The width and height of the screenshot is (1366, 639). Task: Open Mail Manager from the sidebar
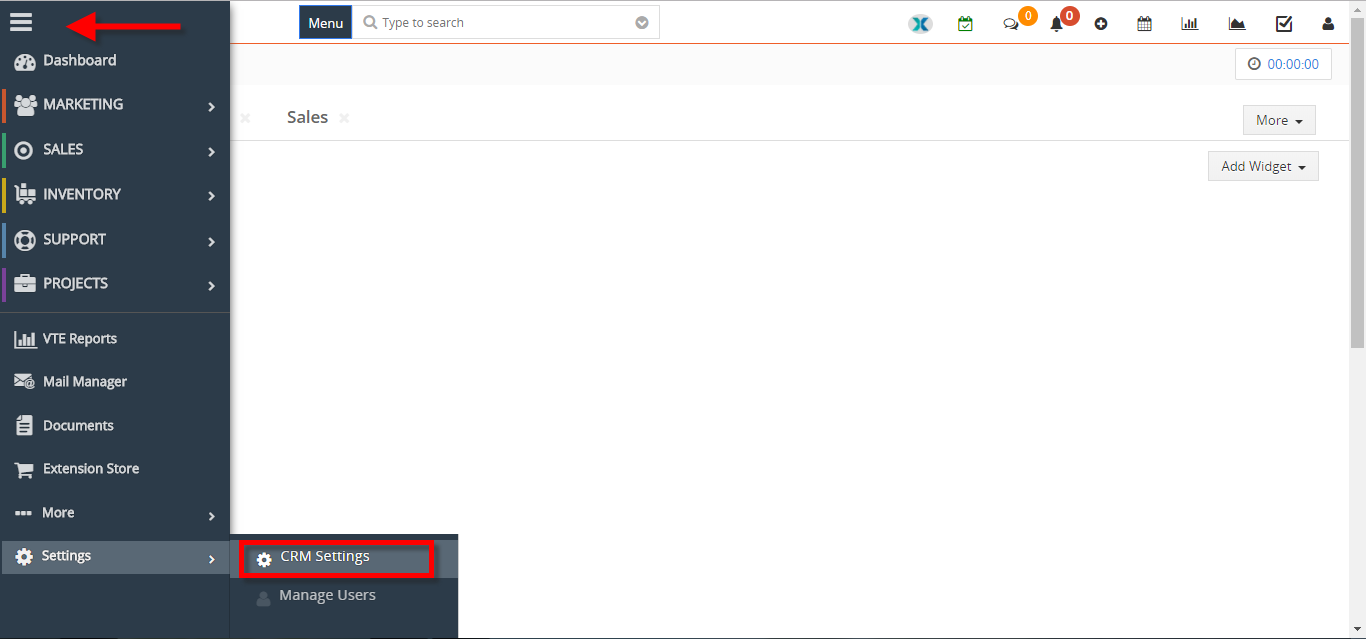[x=84, y=381]
